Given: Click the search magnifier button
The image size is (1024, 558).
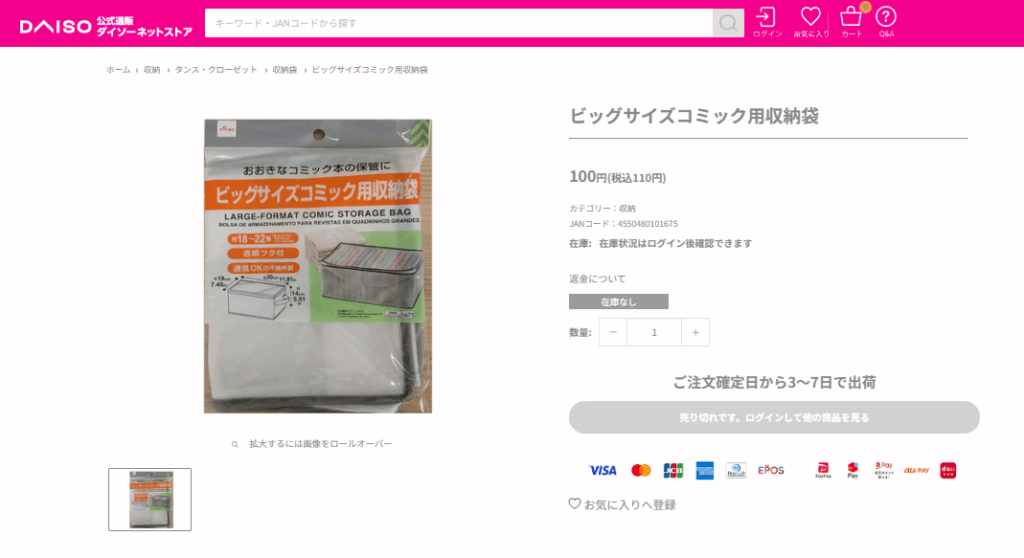Looking at the screenshot, I should coord(728,24).
